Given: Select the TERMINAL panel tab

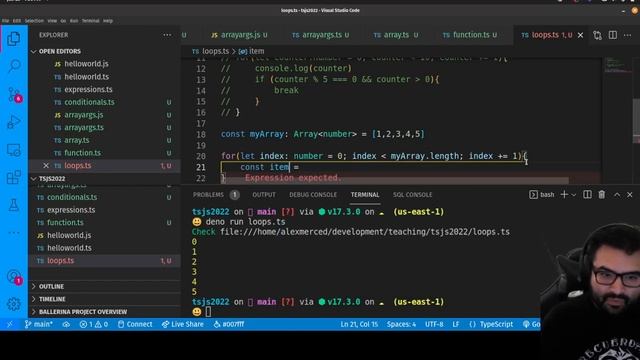Looking at the screenshot, I should pos(365,195).
